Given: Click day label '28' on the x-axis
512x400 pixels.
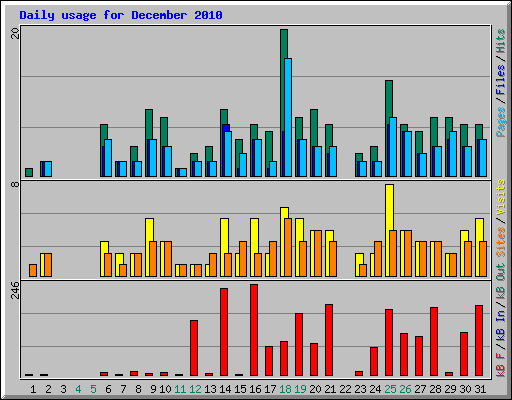Looking at the screenshot, I should click(x=435, y=389).
